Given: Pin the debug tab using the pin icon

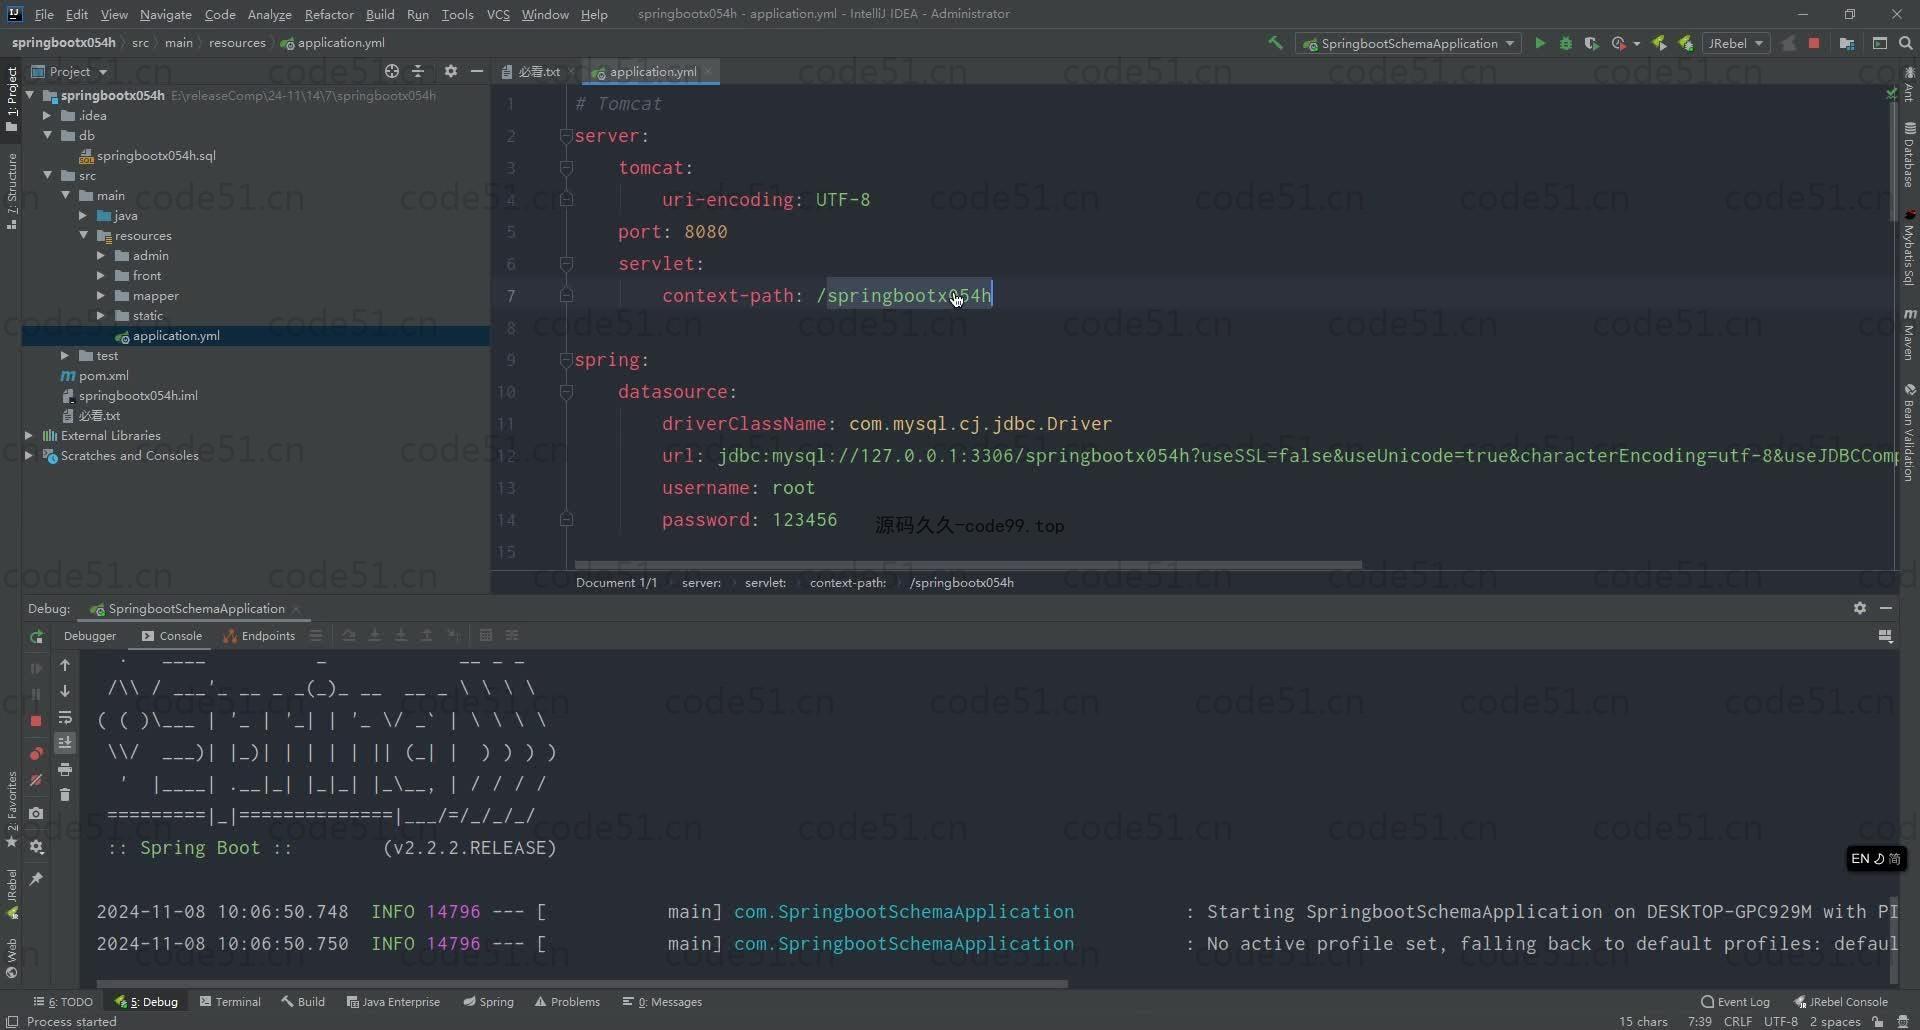Looking at the screenshot, I should [36, 878].
